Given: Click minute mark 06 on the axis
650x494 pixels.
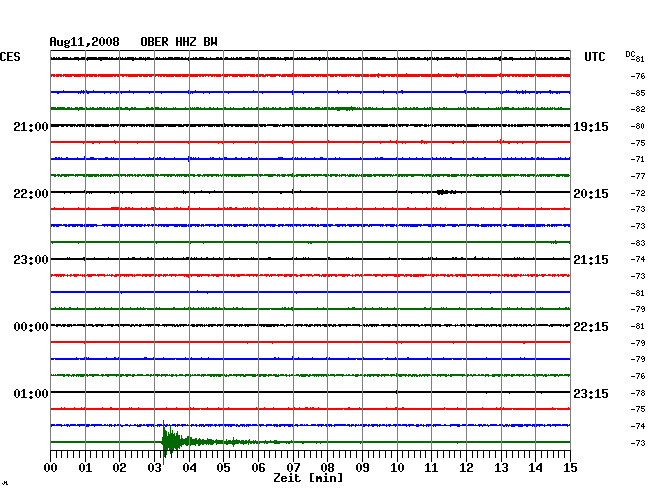Looking at the screenshot, I should pos(258,467).
